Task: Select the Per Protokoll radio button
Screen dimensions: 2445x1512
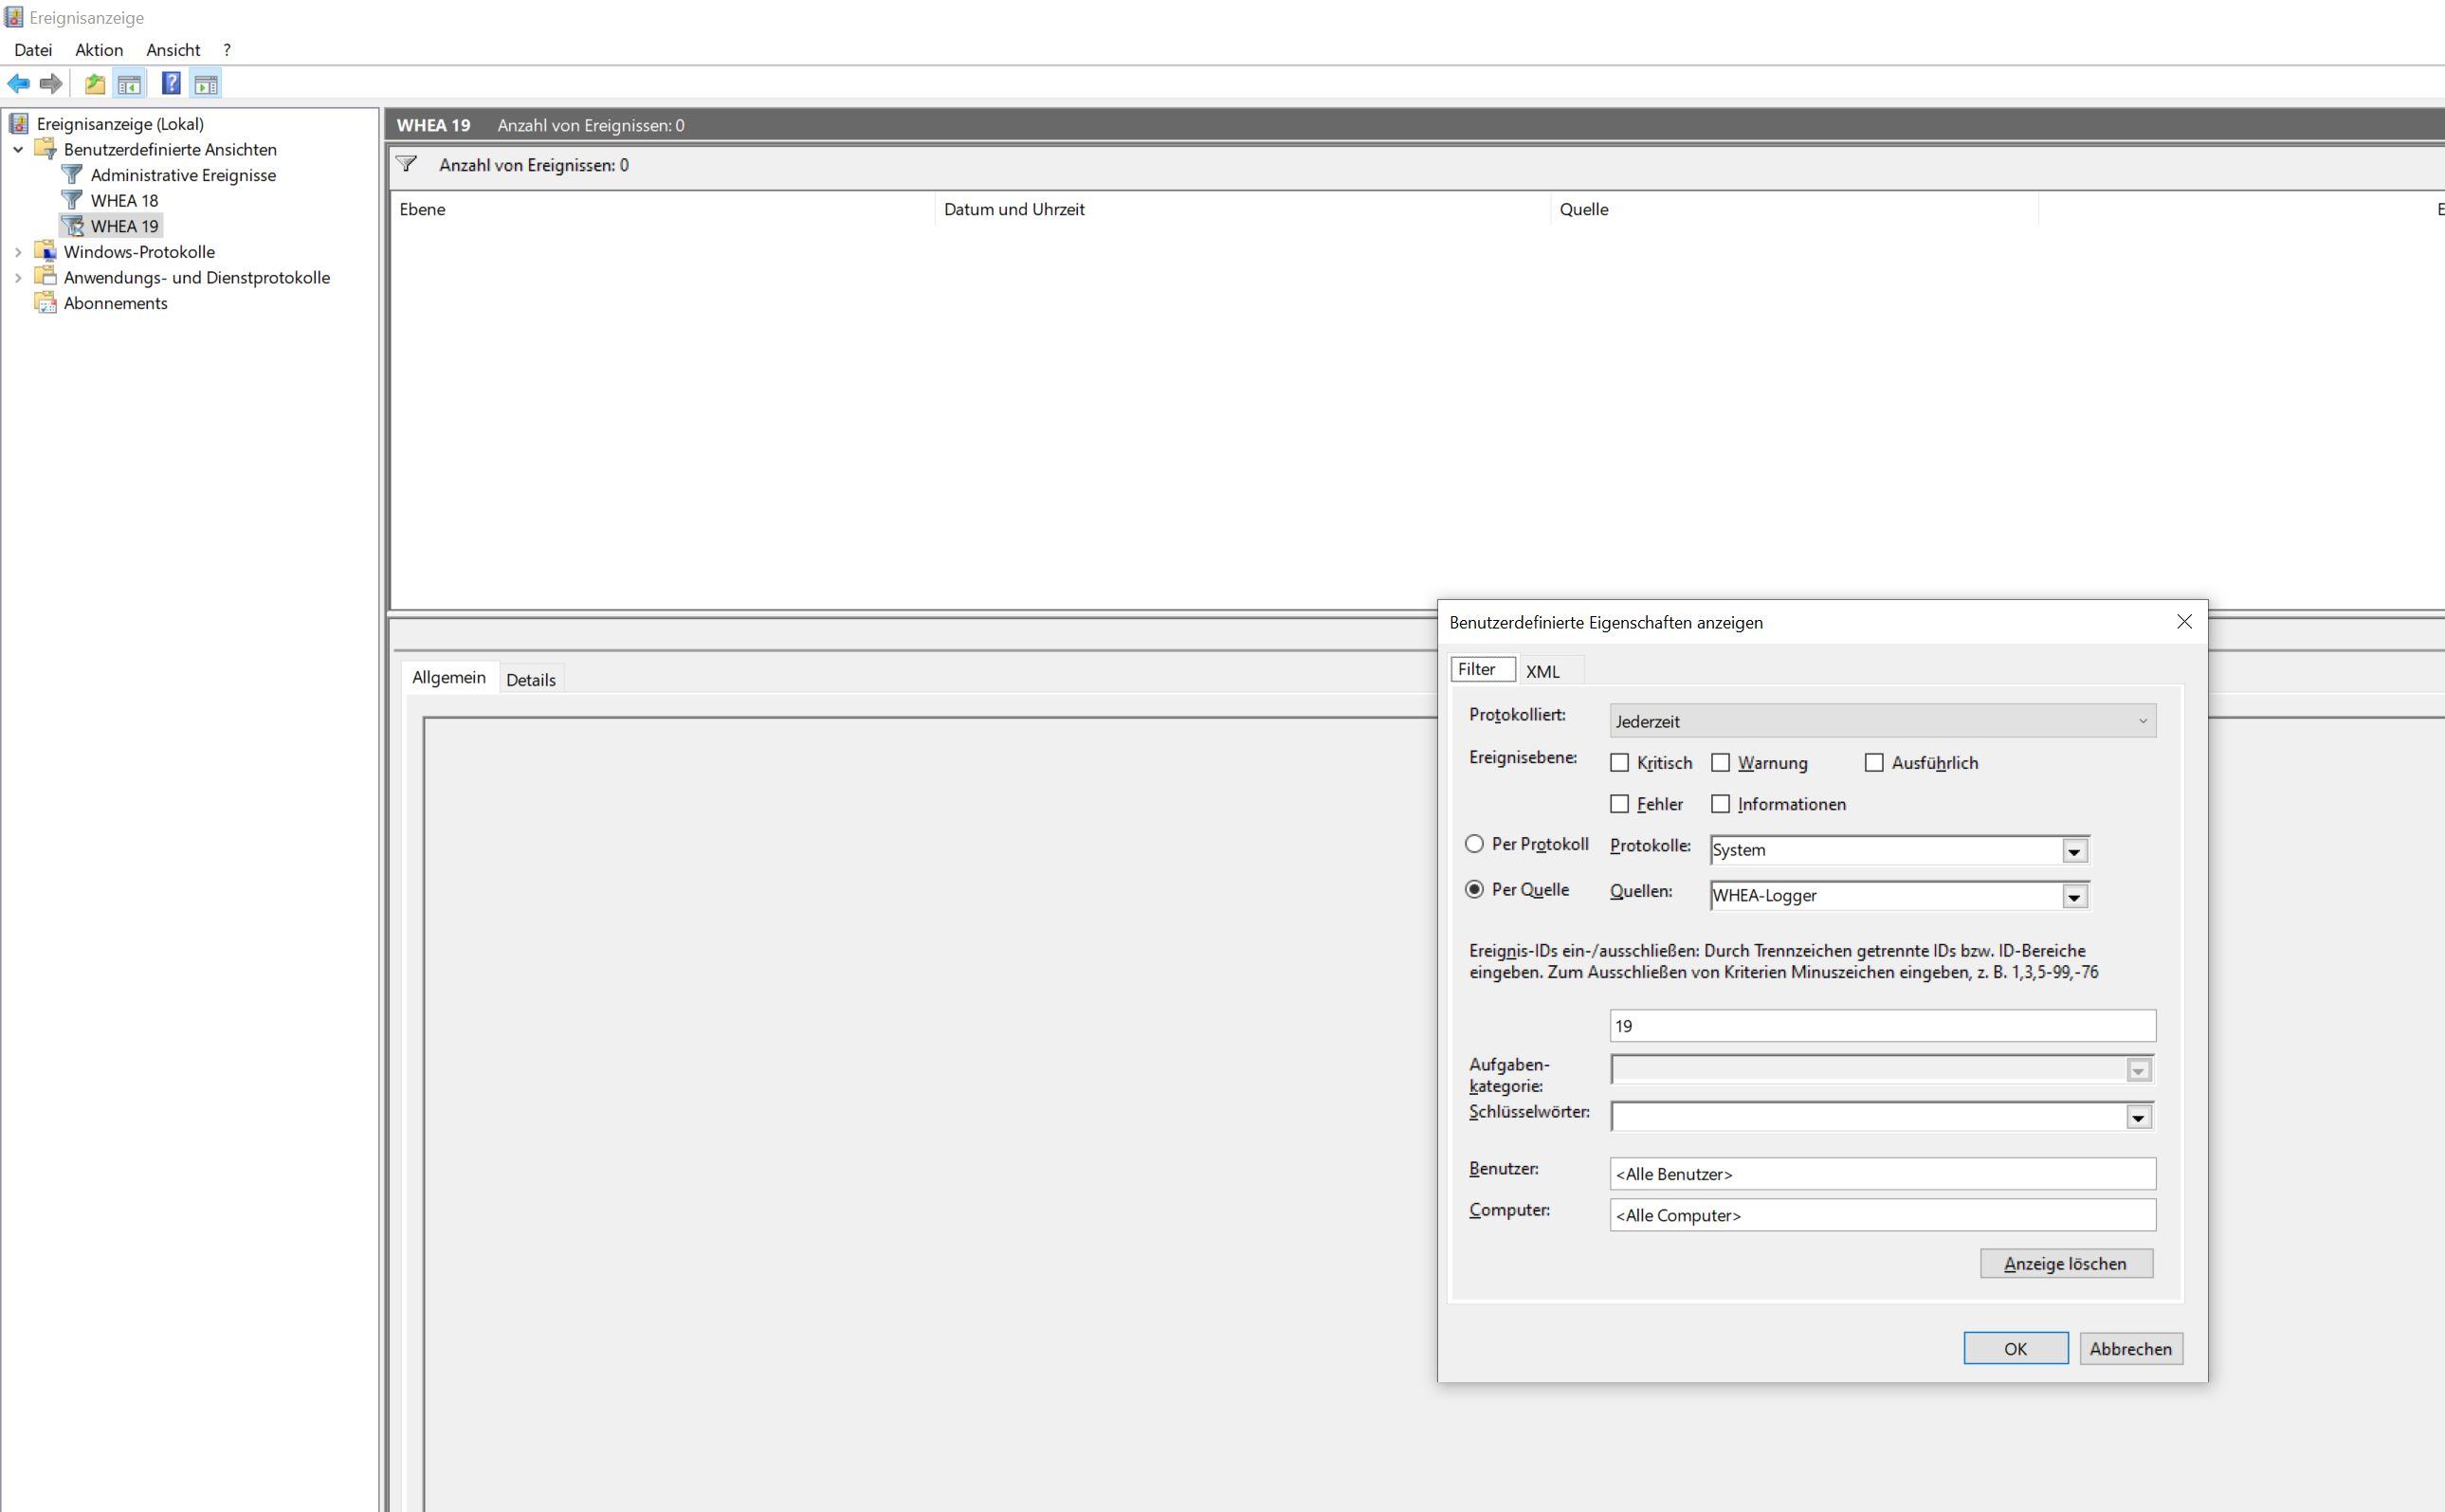Action: point(1474,844)
